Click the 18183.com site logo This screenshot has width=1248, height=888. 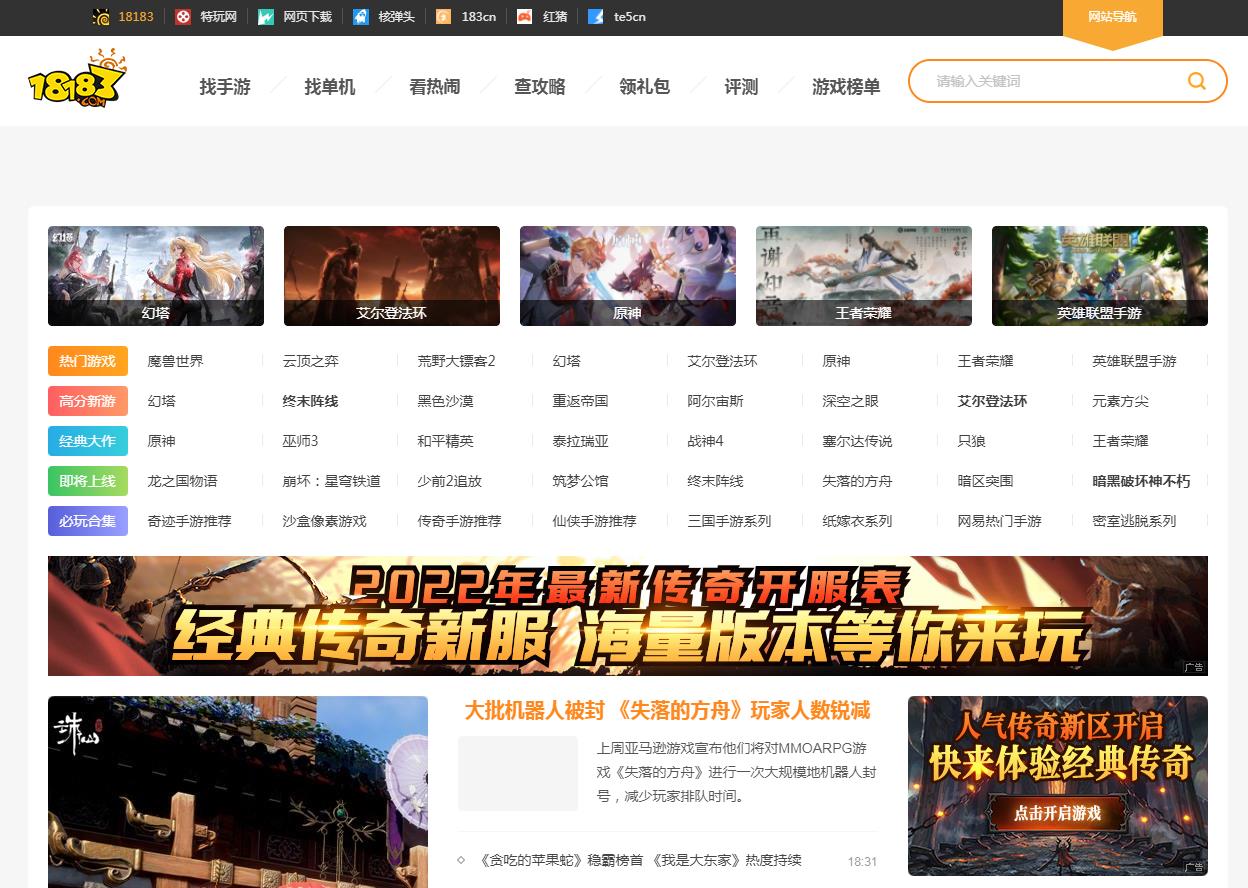coord(78,79)
